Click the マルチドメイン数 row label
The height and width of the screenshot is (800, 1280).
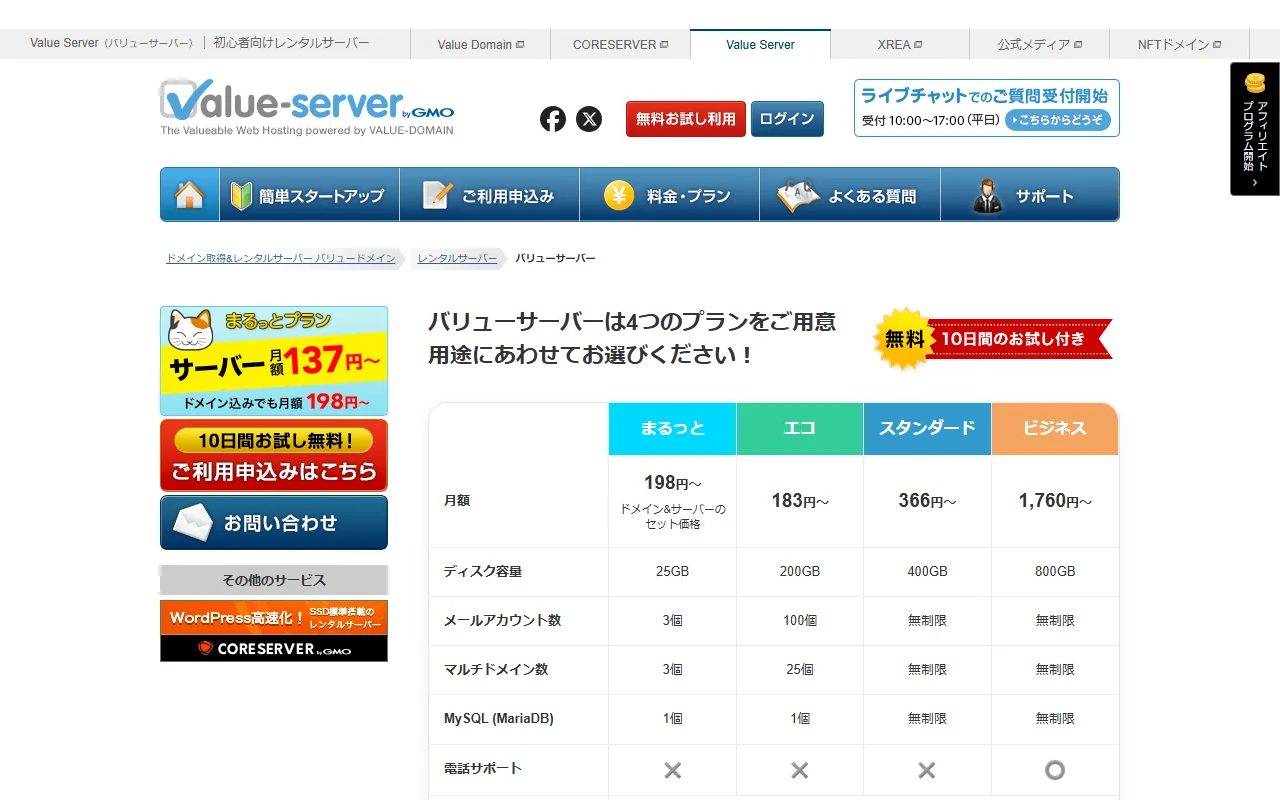(496, 670)
